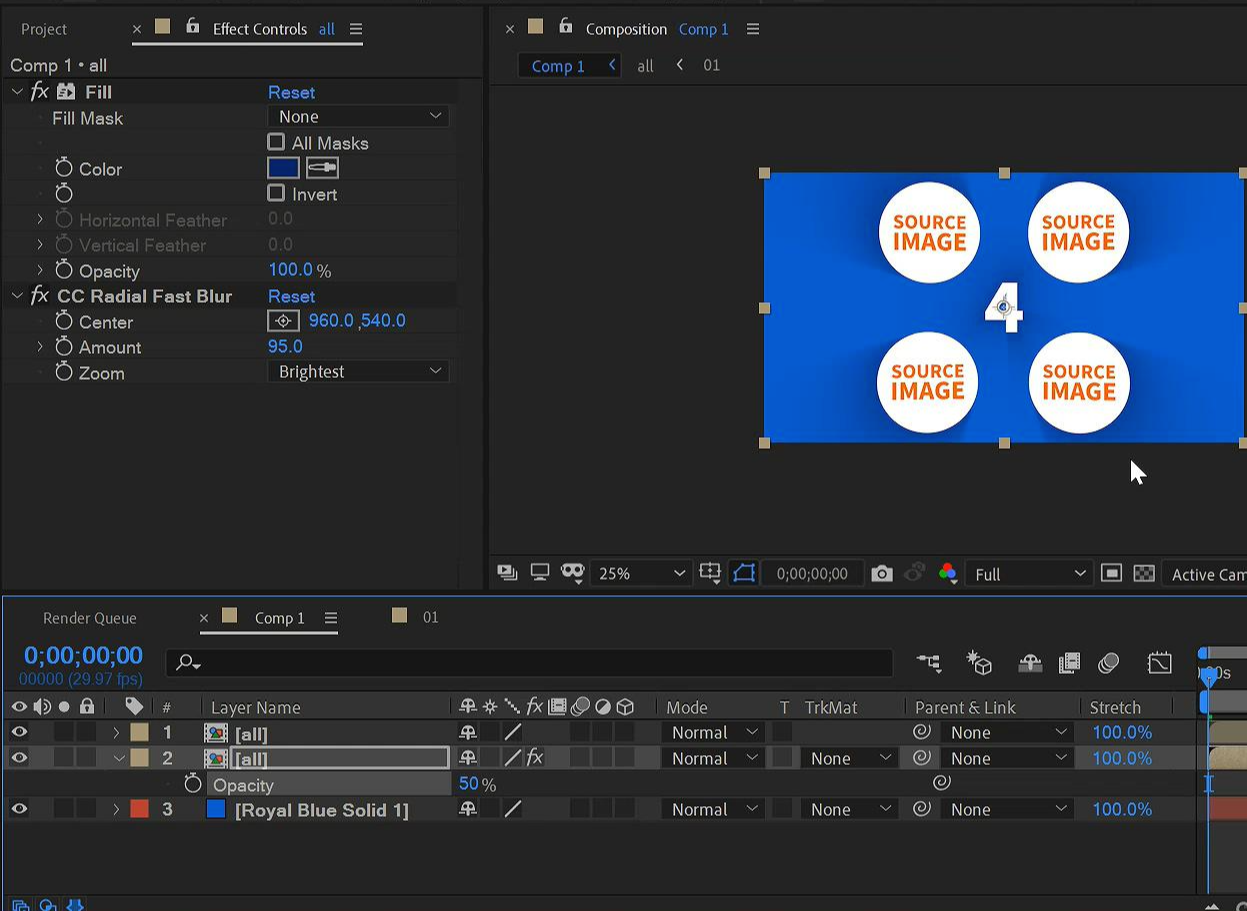Open Show Channel color management icon
The width and height of the screenshot is (1247, 911).
point(948,573)
